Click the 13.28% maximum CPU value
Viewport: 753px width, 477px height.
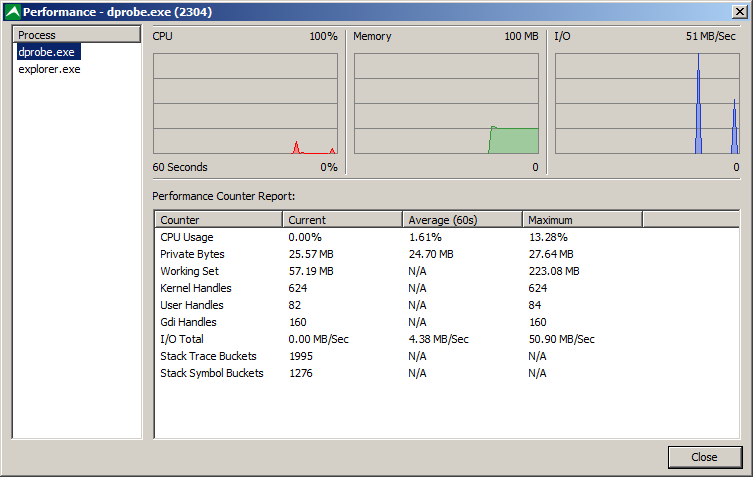[548, 237]
